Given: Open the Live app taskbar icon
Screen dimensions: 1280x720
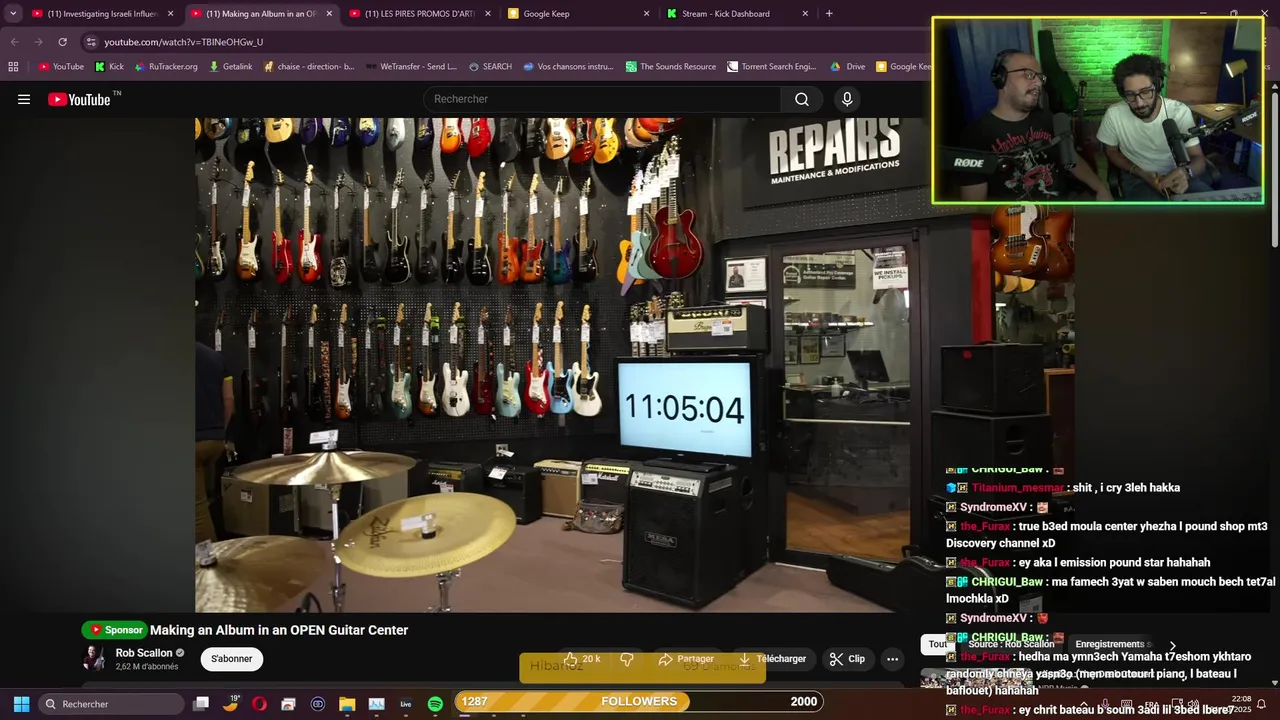Looking at the screenshot, I should [406, 704].
